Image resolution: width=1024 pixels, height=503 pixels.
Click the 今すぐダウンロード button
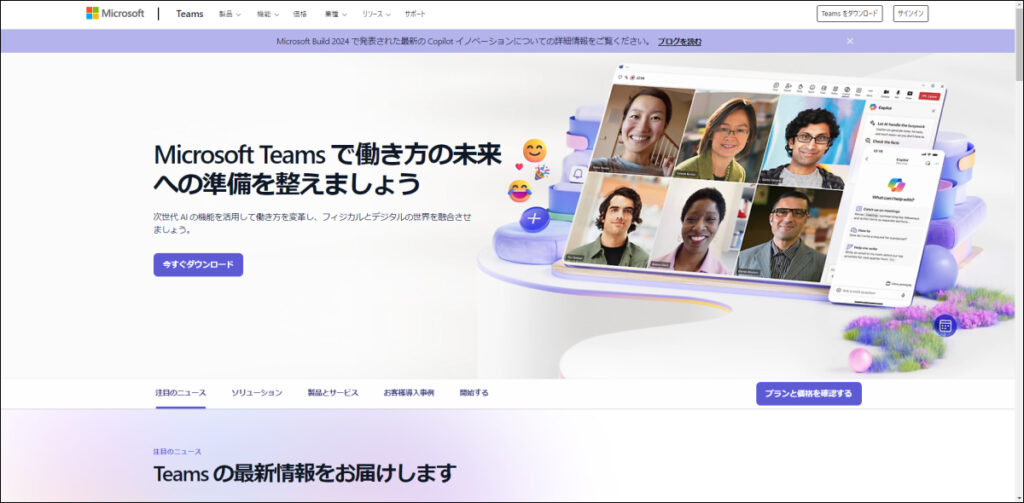pos(199,265)
